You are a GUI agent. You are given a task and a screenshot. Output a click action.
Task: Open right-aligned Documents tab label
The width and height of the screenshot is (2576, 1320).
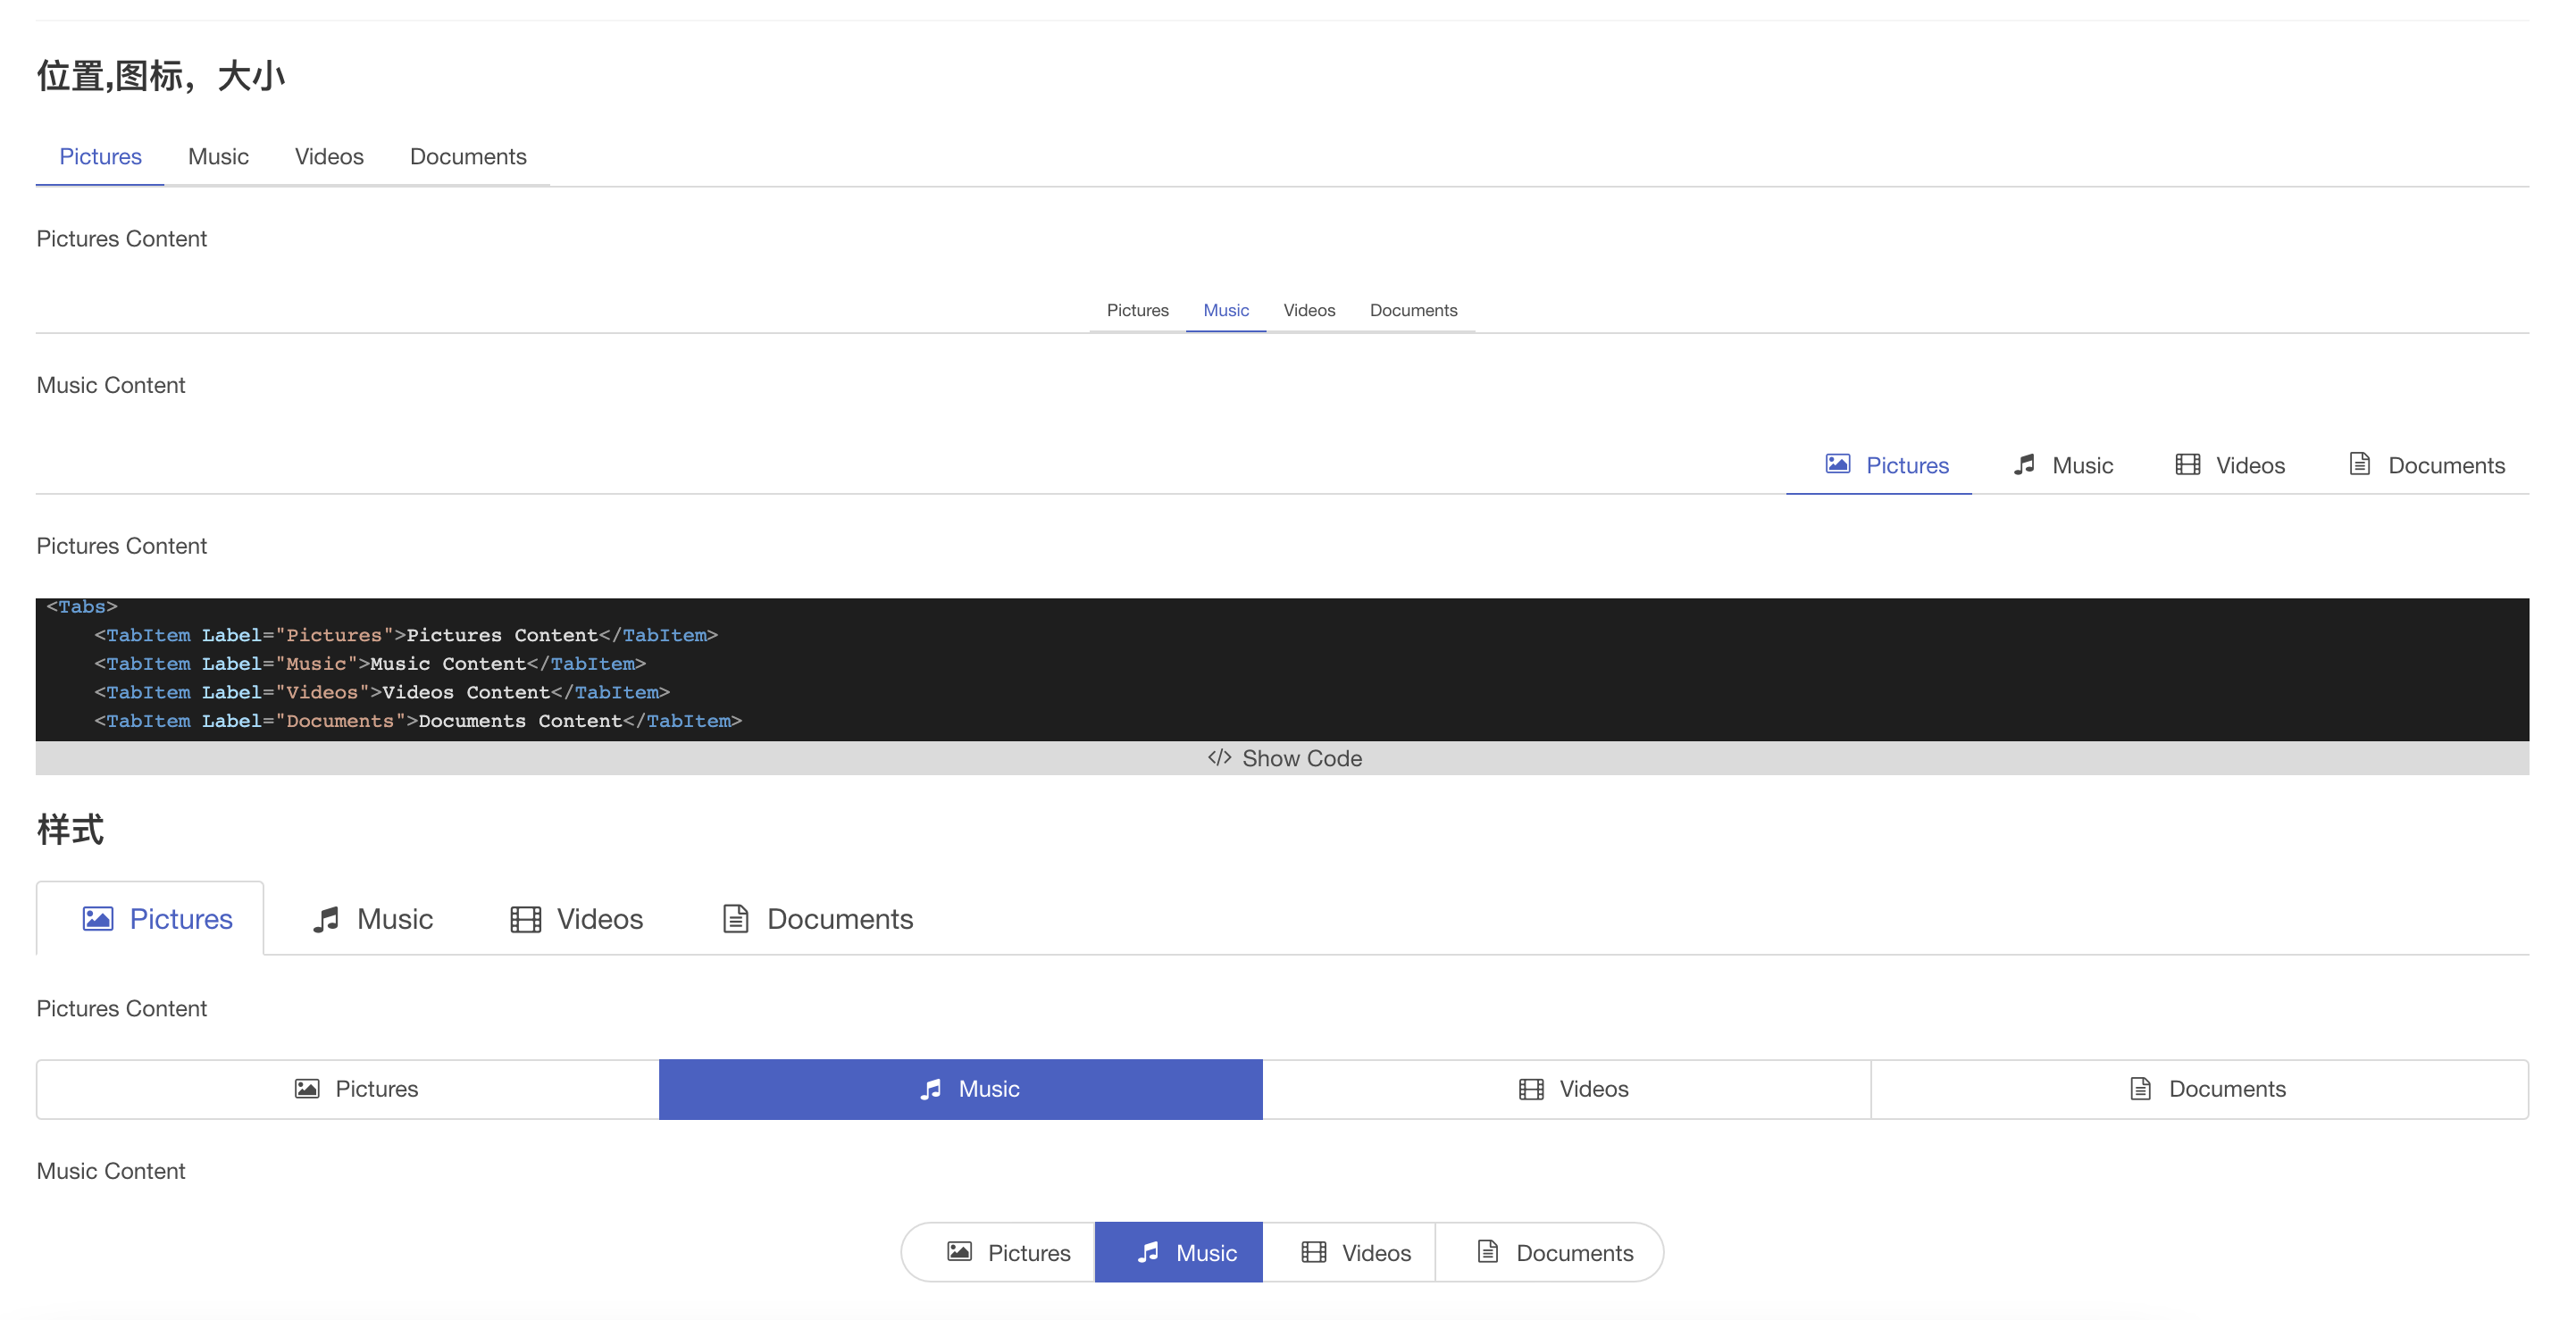(x=2446, y=465)
